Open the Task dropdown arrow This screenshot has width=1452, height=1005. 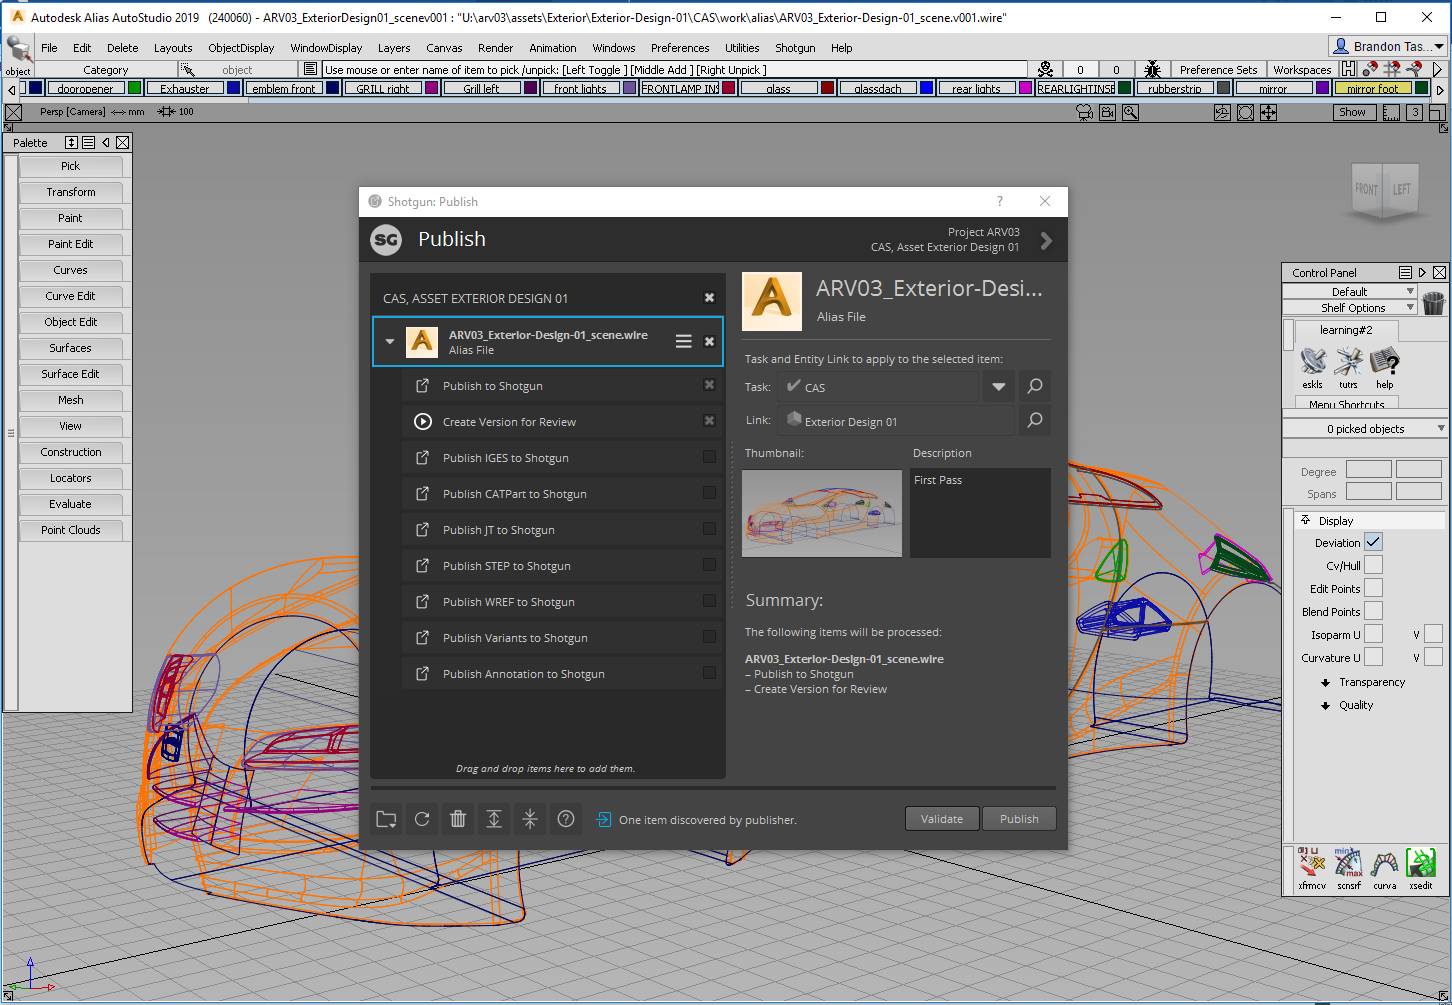tap(998, 386)
